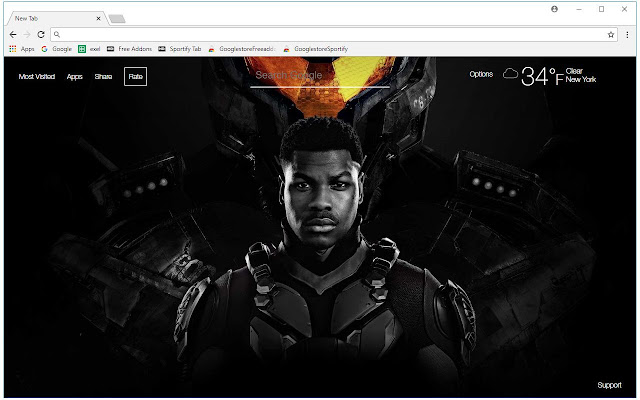Screen dimensions: 640x400
Task: Click the Search Google field
Action: 320,76
